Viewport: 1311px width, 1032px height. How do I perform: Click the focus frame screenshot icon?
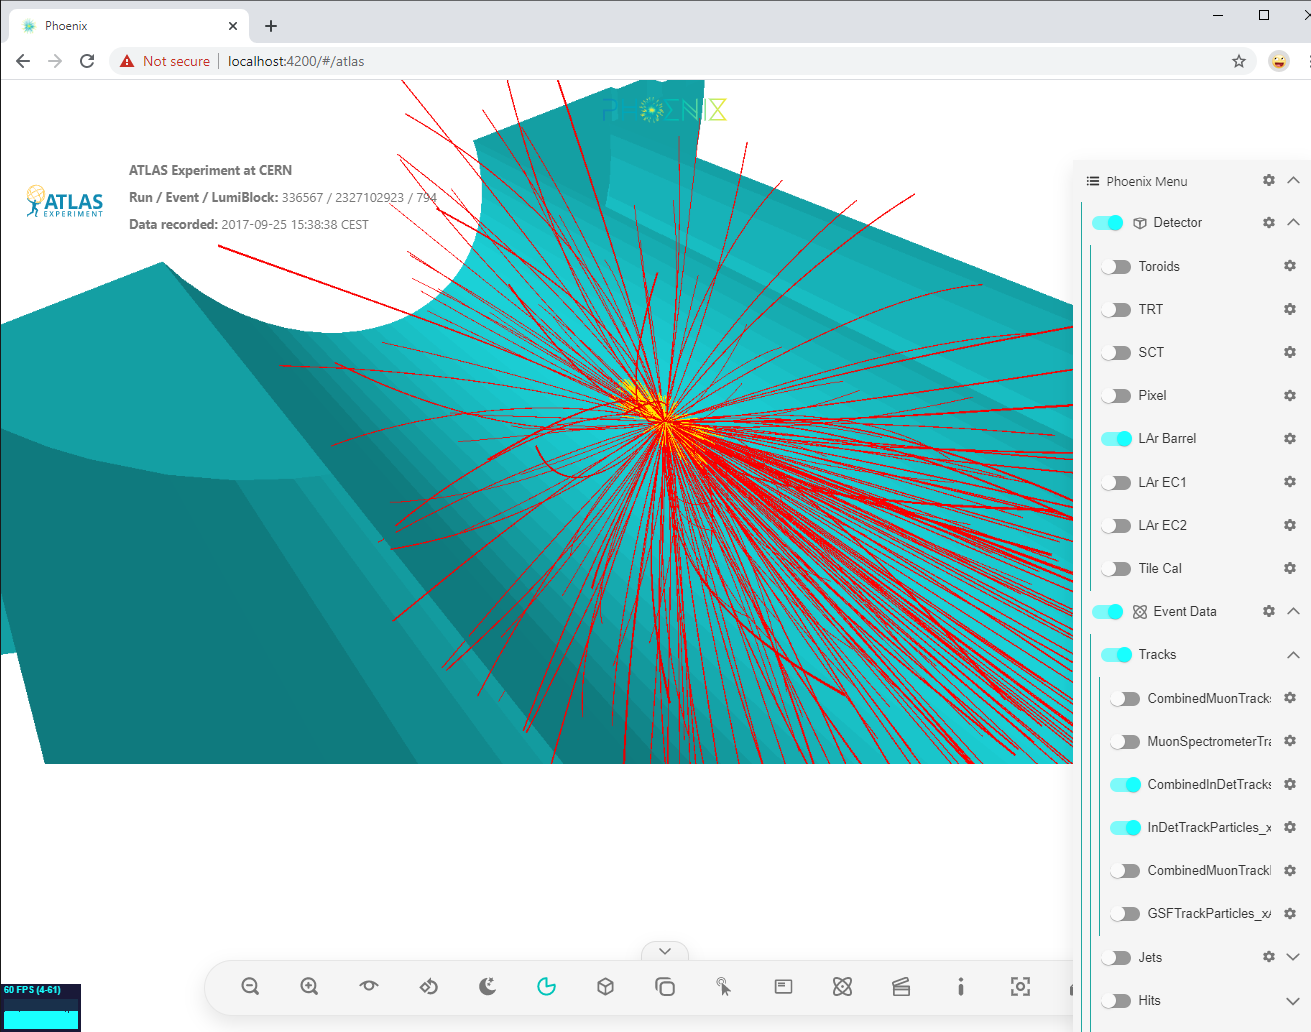coord(1020,987)
